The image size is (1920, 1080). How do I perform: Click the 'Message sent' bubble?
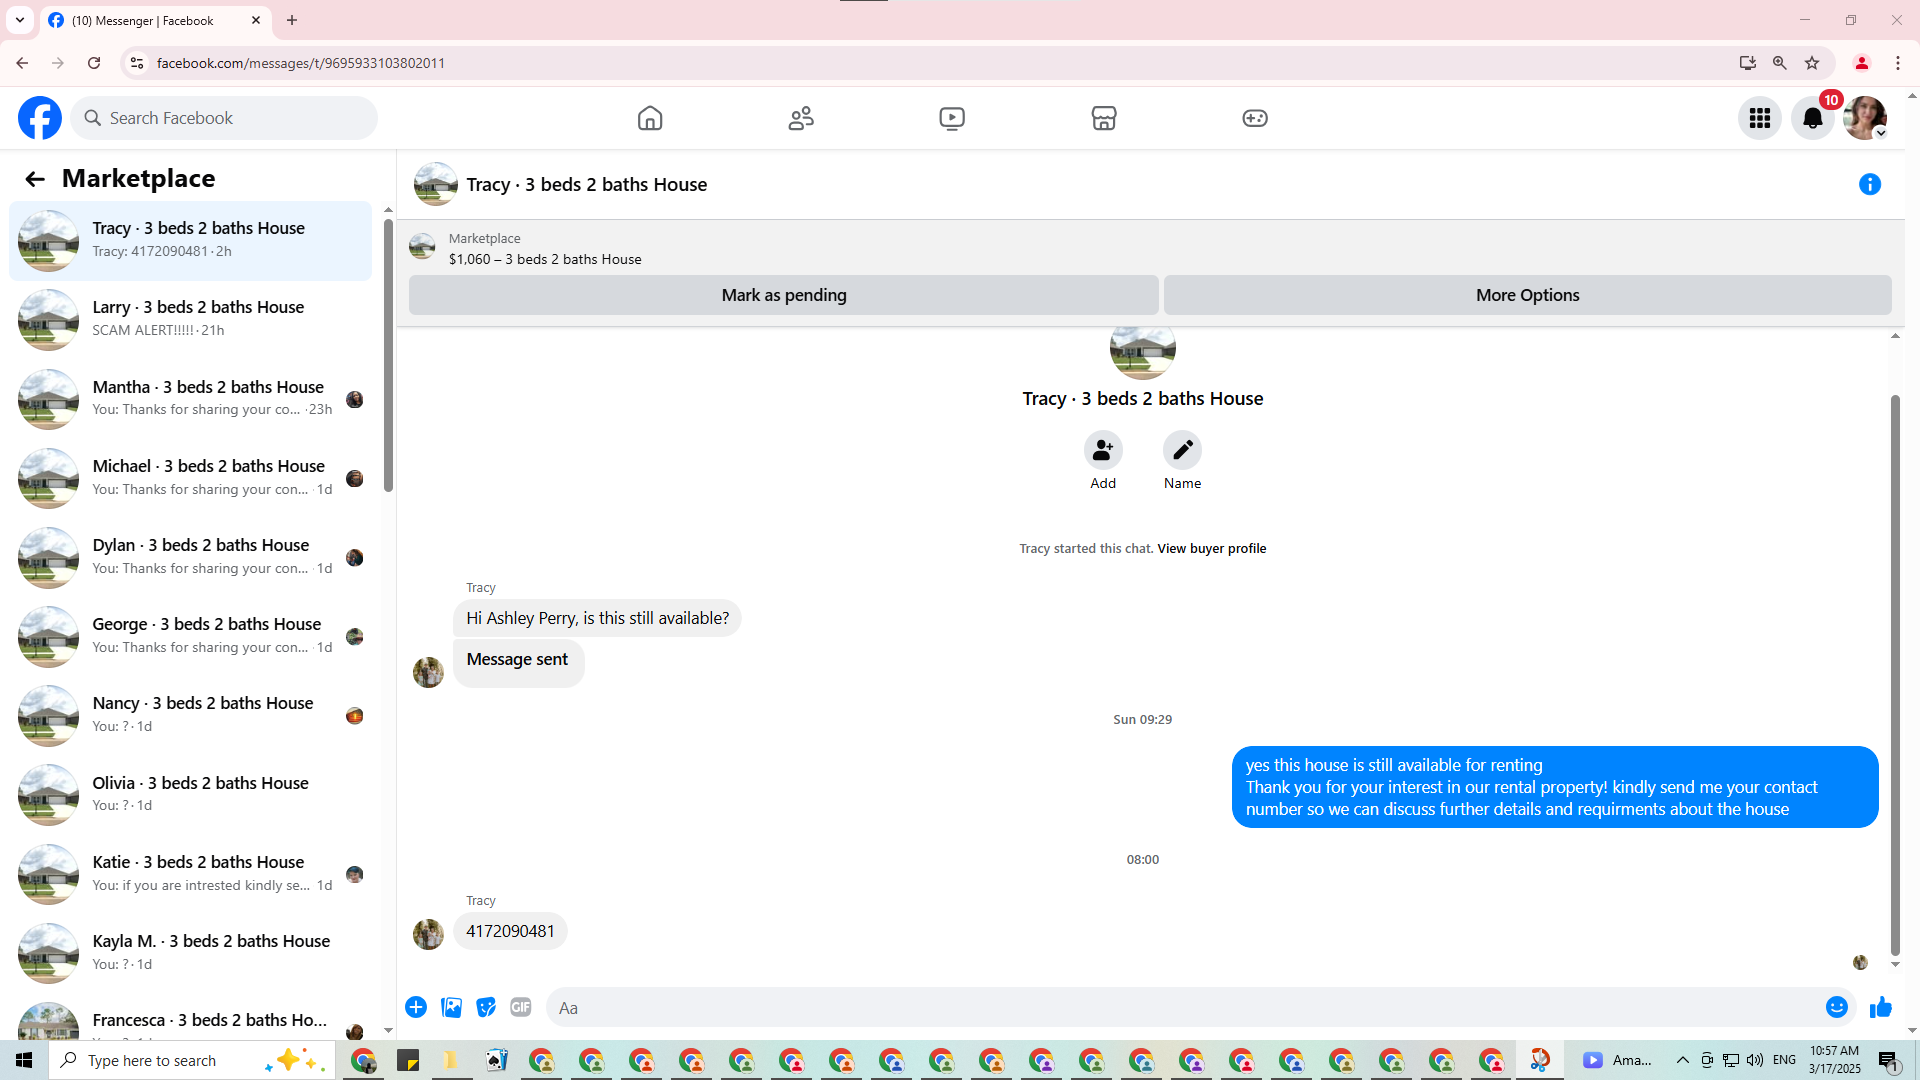pyautogui.click(x=518, y=662)
